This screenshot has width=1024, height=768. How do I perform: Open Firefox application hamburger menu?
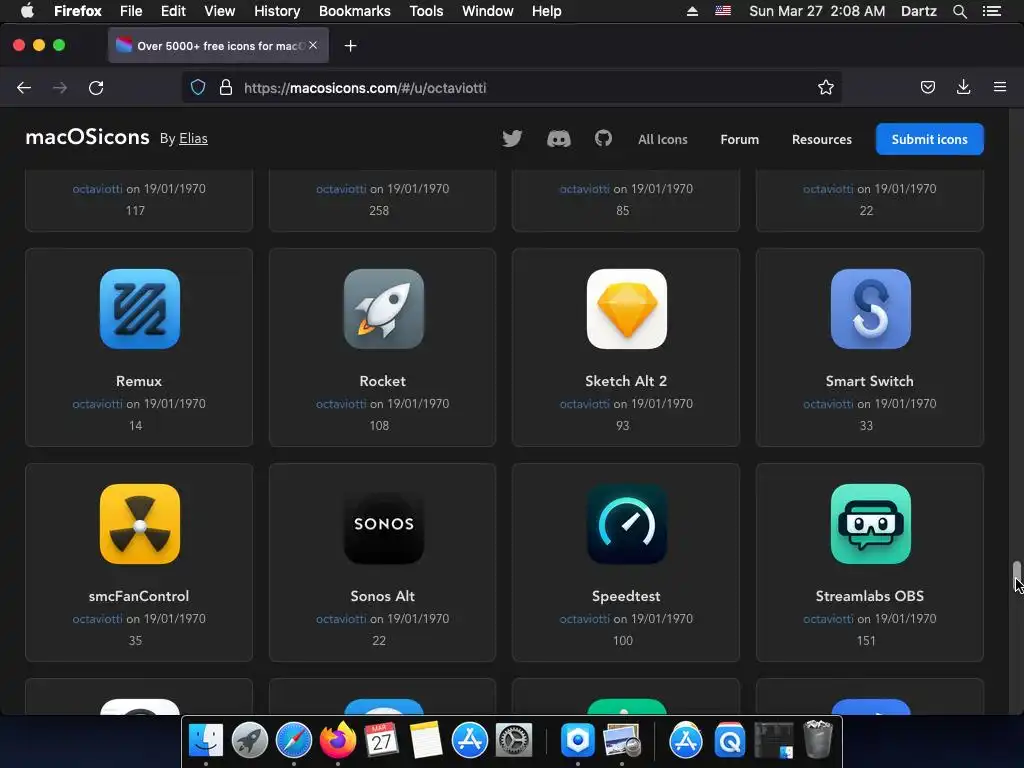pyautogui.click(x=1000, y=87)
